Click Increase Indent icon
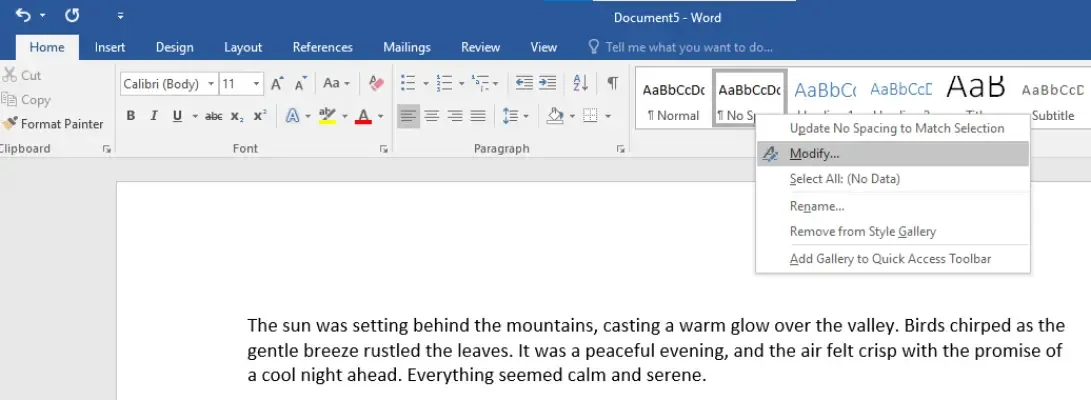The image size is (1091, 400). (x=548, y=83)
